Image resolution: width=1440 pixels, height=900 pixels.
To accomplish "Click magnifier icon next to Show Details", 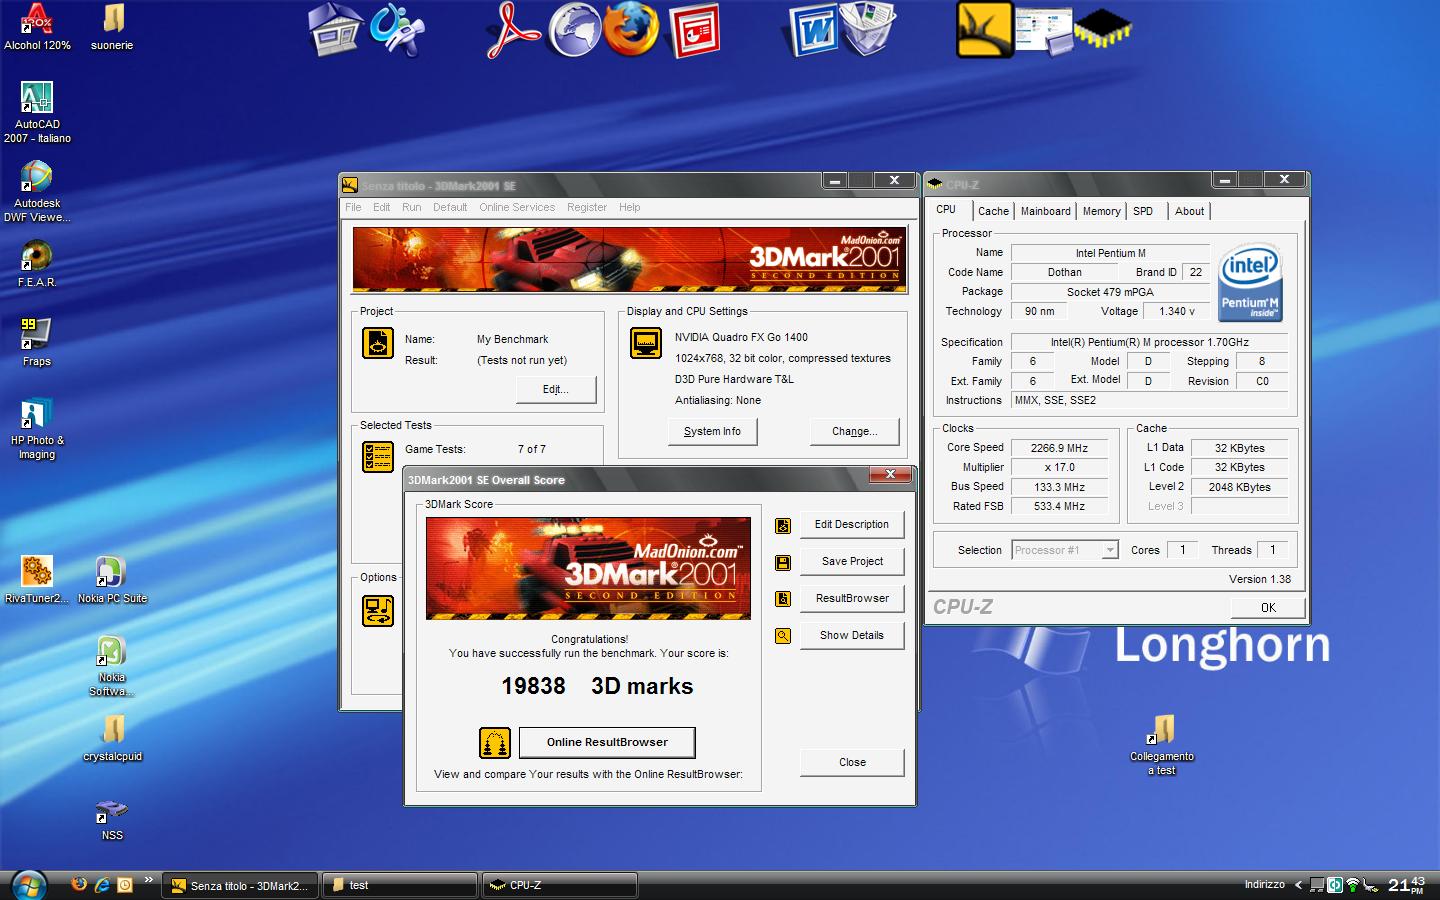I will pos(783,636).
